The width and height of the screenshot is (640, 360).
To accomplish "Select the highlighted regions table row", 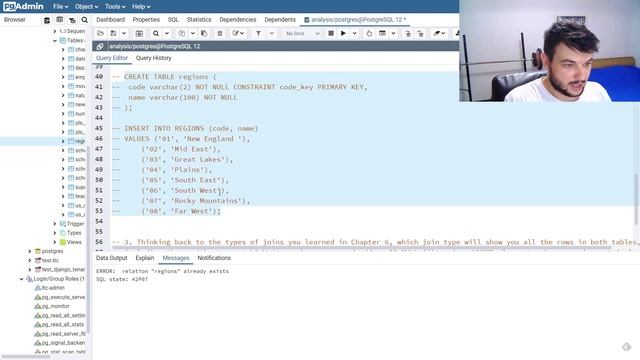I will (x=43, y=141).
